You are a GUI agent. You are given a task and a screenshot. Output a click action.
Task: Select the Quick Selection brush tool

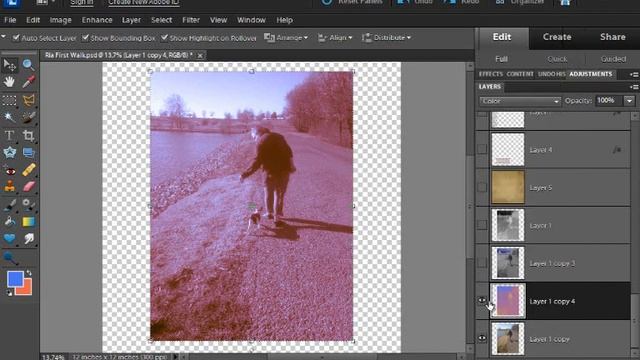(x=28, y=118)
